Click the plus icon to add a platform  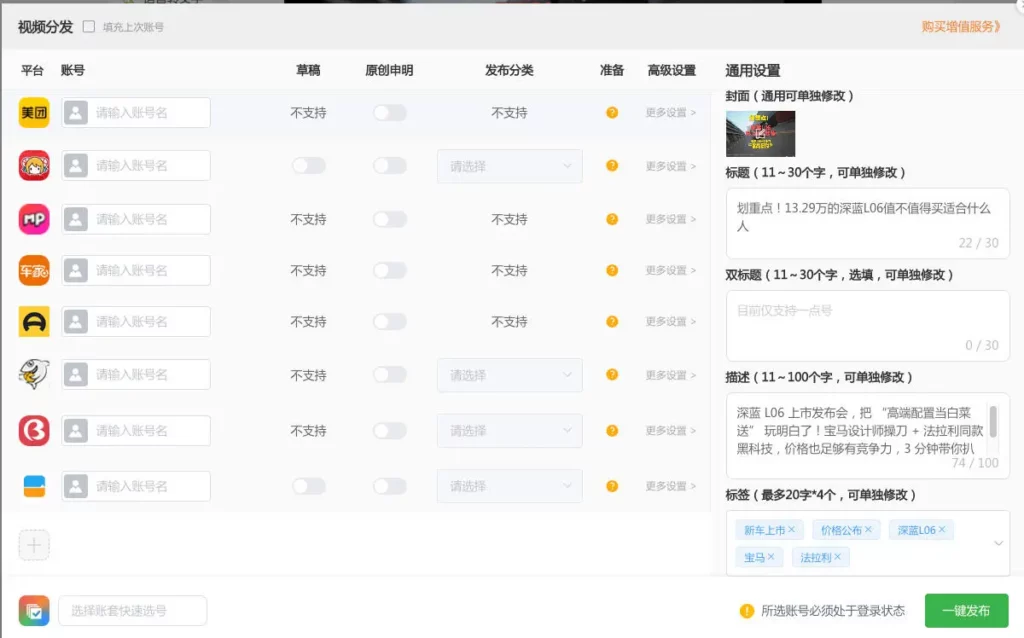click(x=34, y=545)
